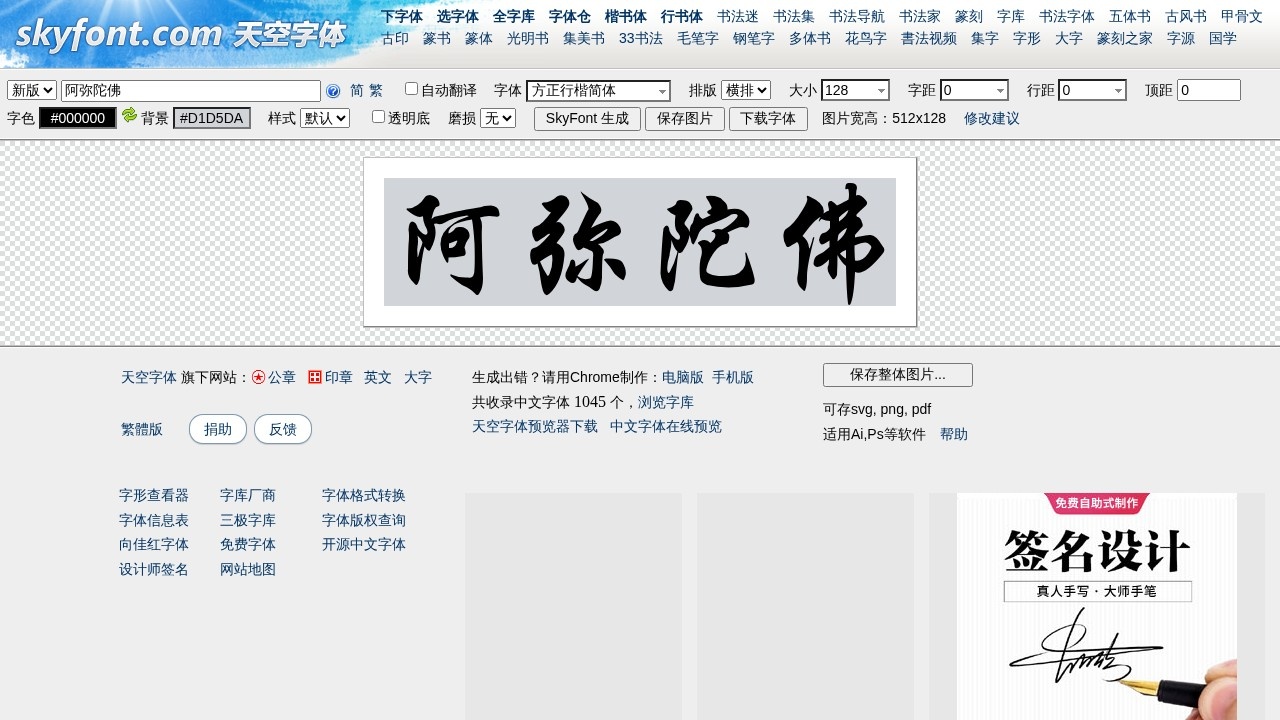The width and height of the screenshot is (1280, 720).
Task: Open the 样式 dropdown showing 默认
Action: click(324, 118)
